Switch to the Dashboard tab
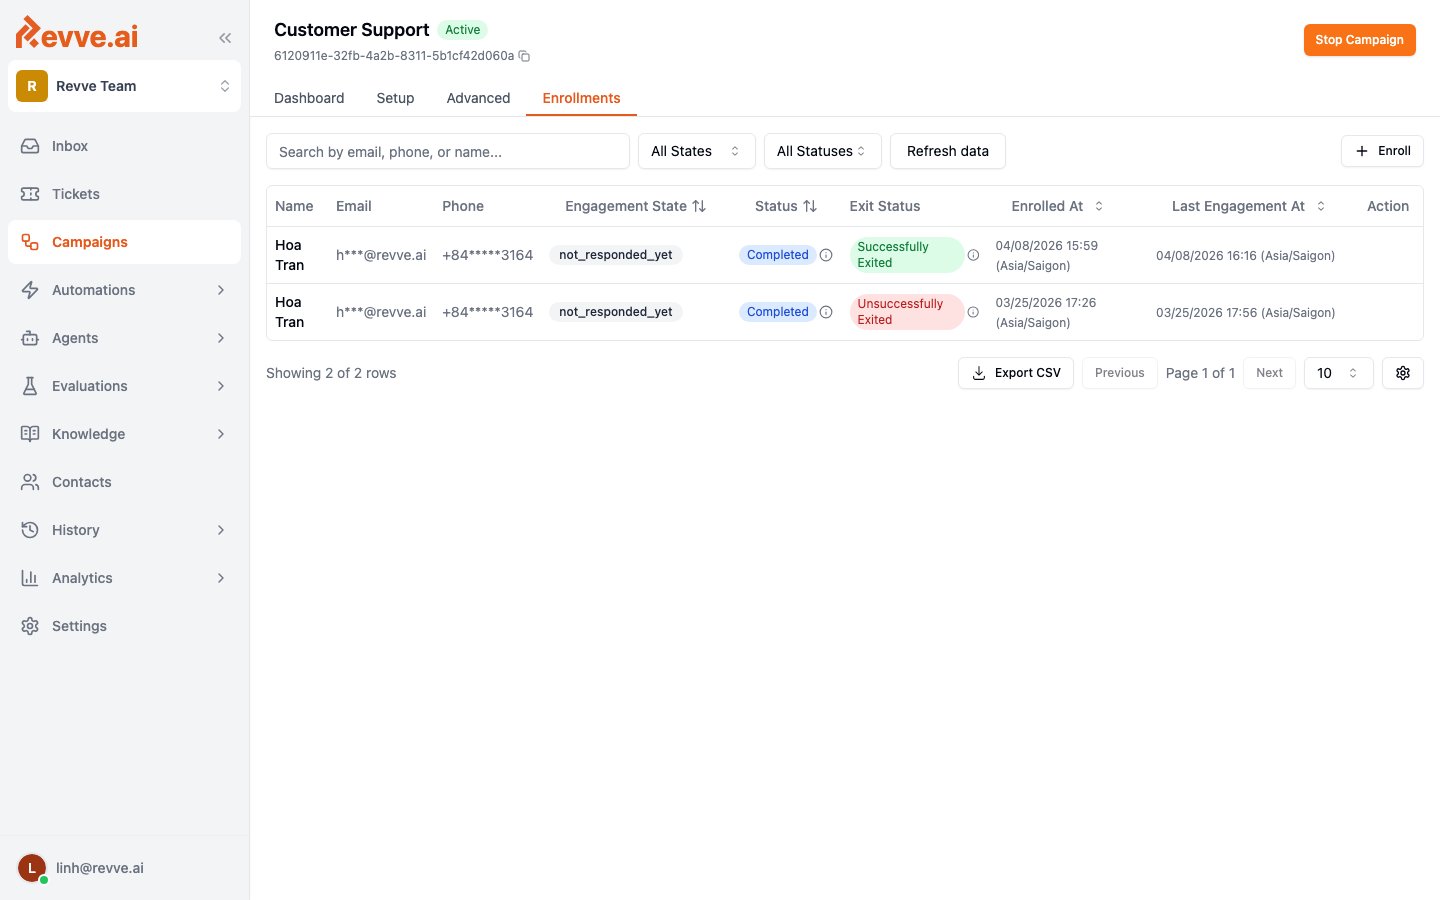The height and width of the screenshot is (900, 1440). 309,98
